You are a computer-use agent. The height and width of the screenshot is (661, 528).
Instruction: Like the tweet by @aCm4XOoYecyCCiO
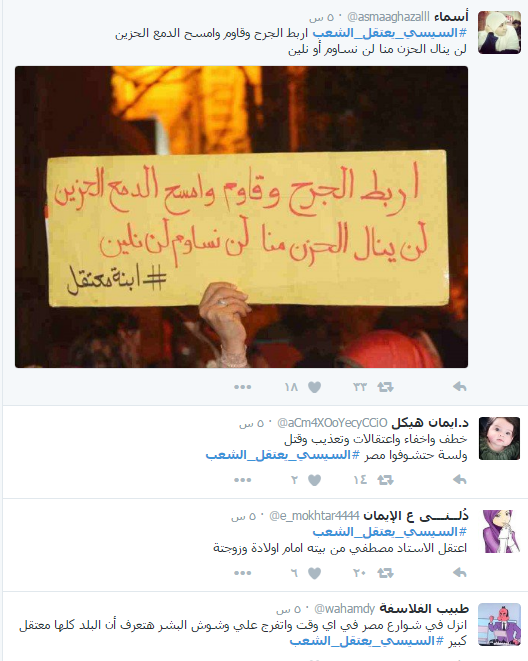[314, 479]
